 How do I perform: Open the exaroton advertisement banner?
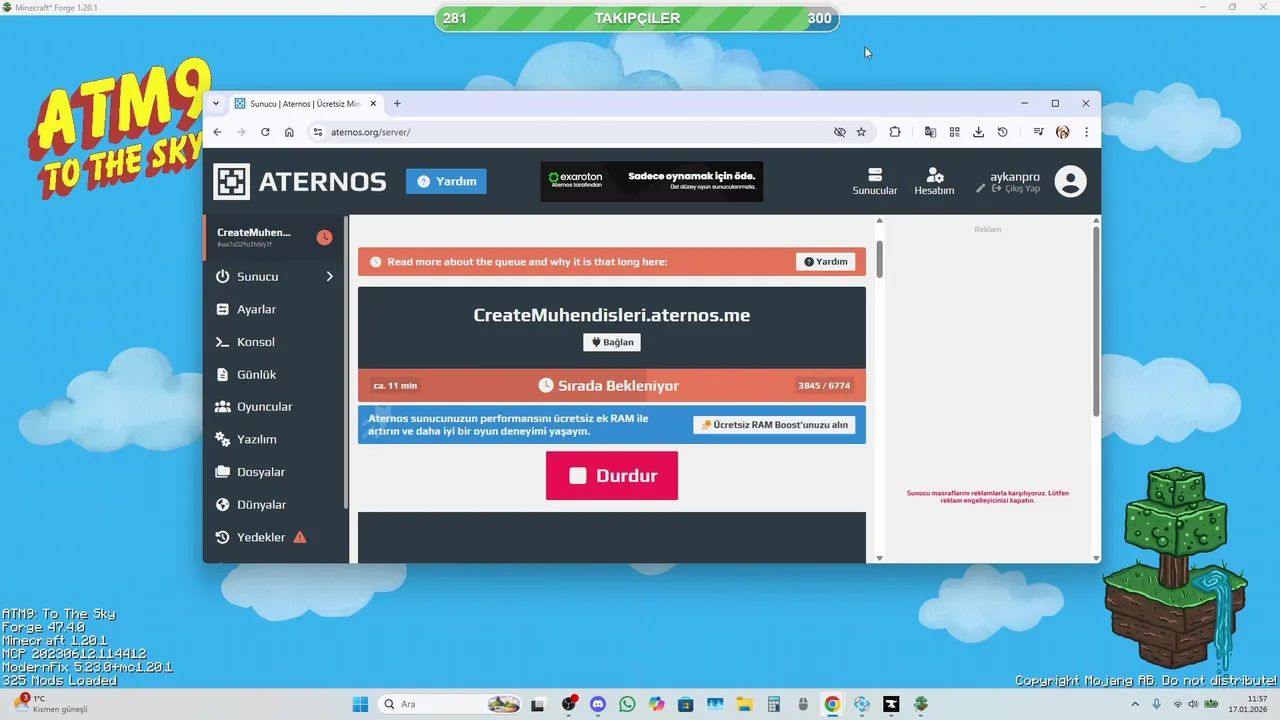[x=652, y=181]
